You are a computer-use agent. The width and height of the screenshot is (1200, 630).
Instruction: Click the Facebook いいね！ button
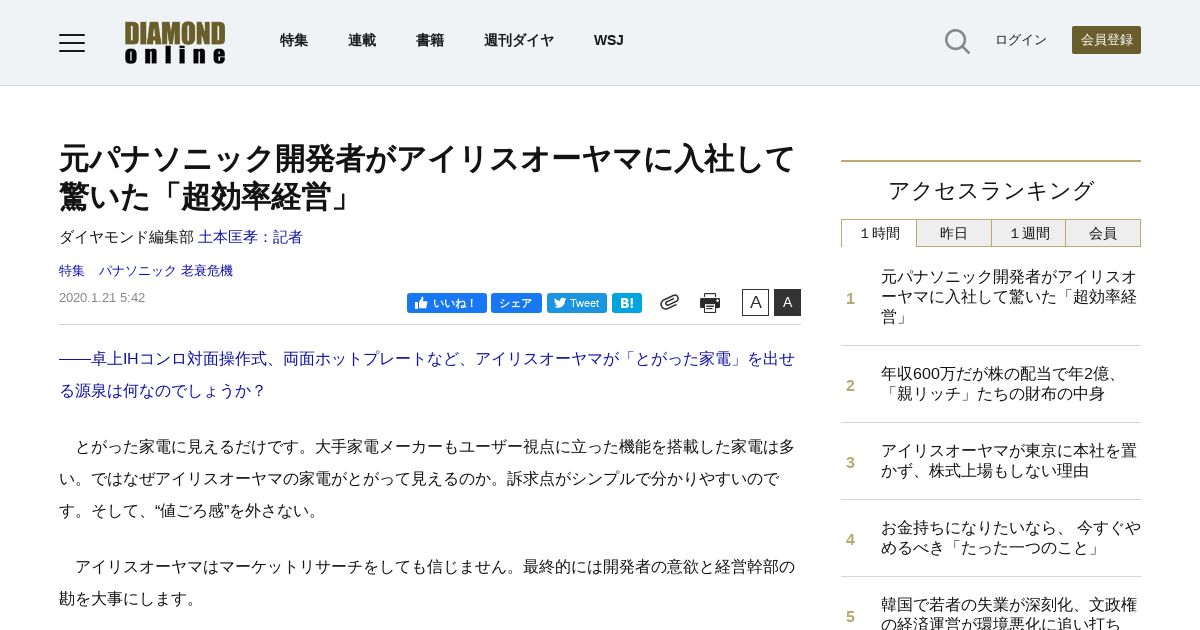pyautogui.click(x=446, y=303)
